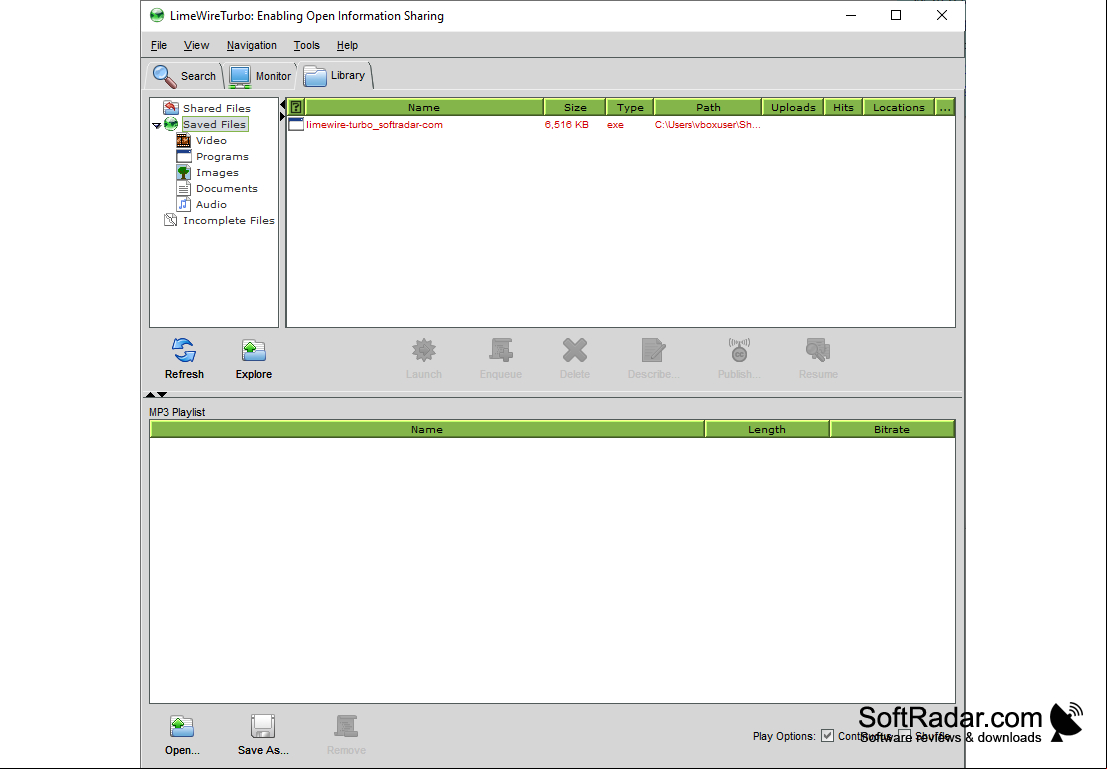Click the Delete X icon
The width and height of the screenshot is (1107, 769).
click(x=575, y=350)
